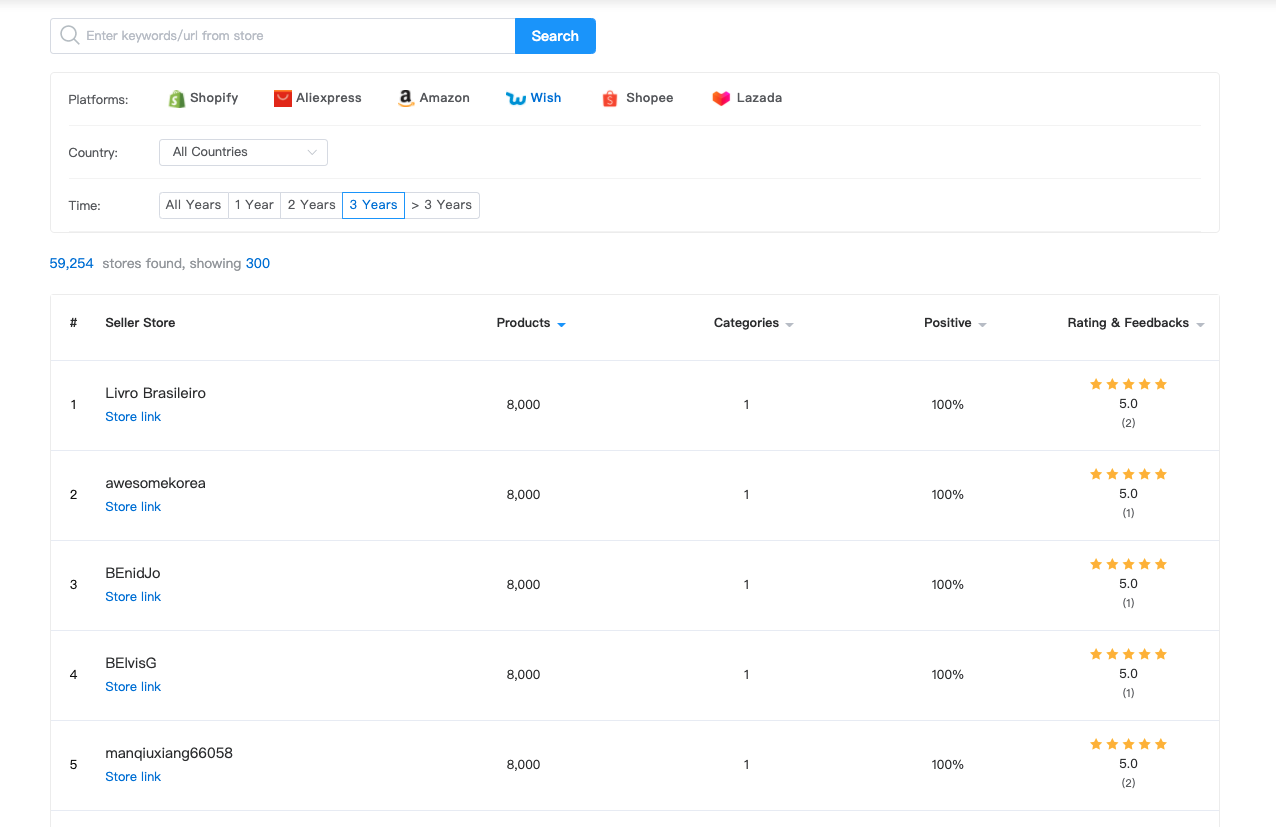Click 8,000 products for manqiuxiang66058
The width and height of the screenshot is (1276, 827).
523,765
